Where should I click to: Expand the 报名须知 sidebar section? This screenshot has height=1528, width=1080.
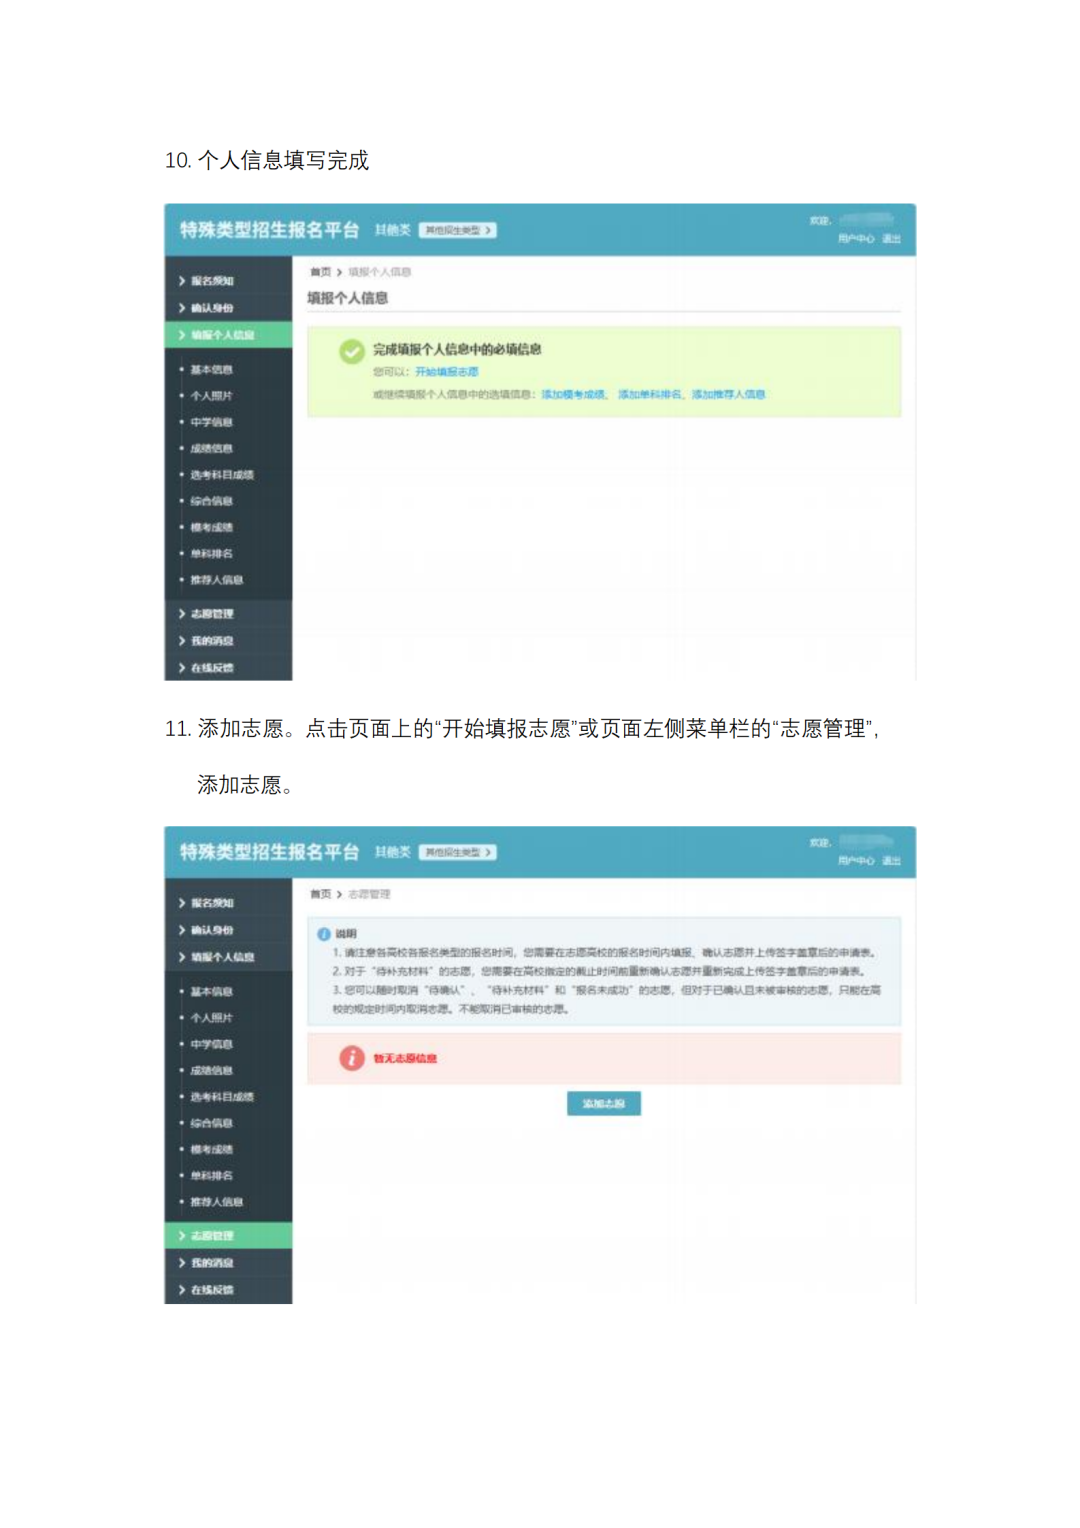210,281
